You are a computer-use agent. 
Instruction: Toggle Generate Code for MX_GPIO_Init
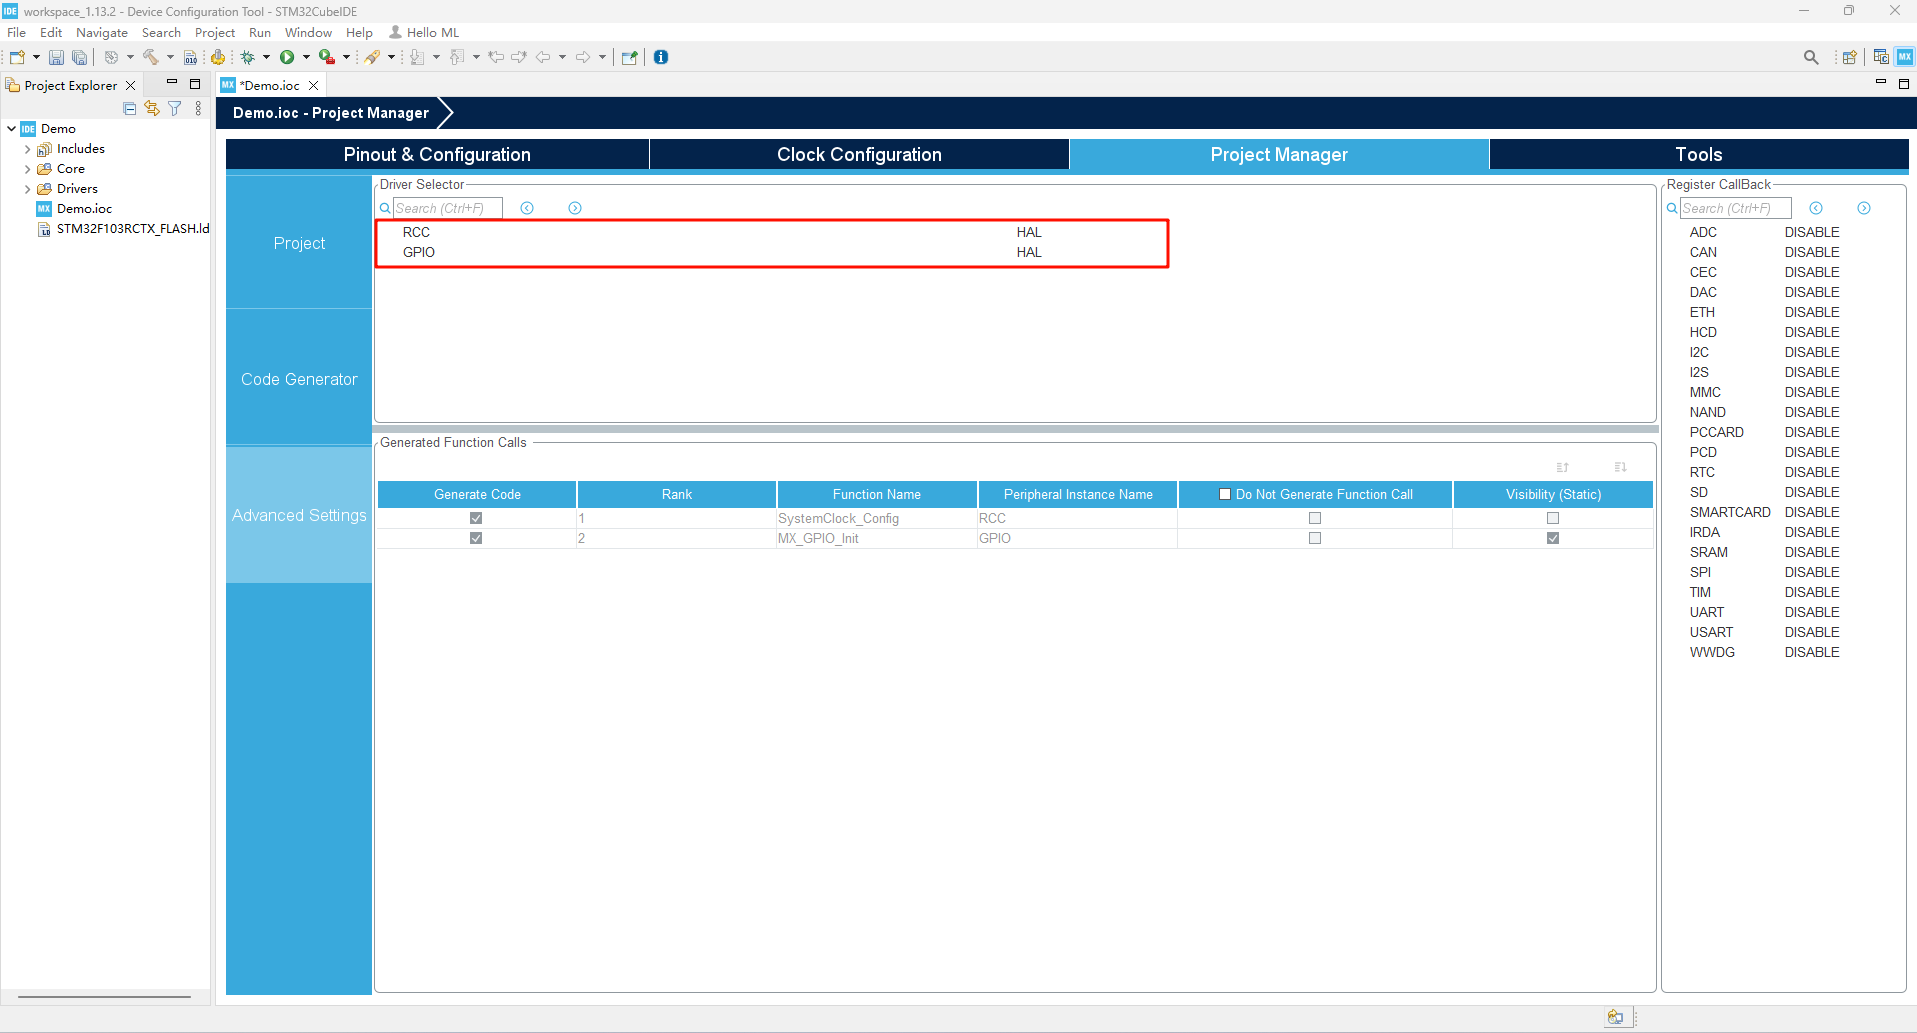476,538
